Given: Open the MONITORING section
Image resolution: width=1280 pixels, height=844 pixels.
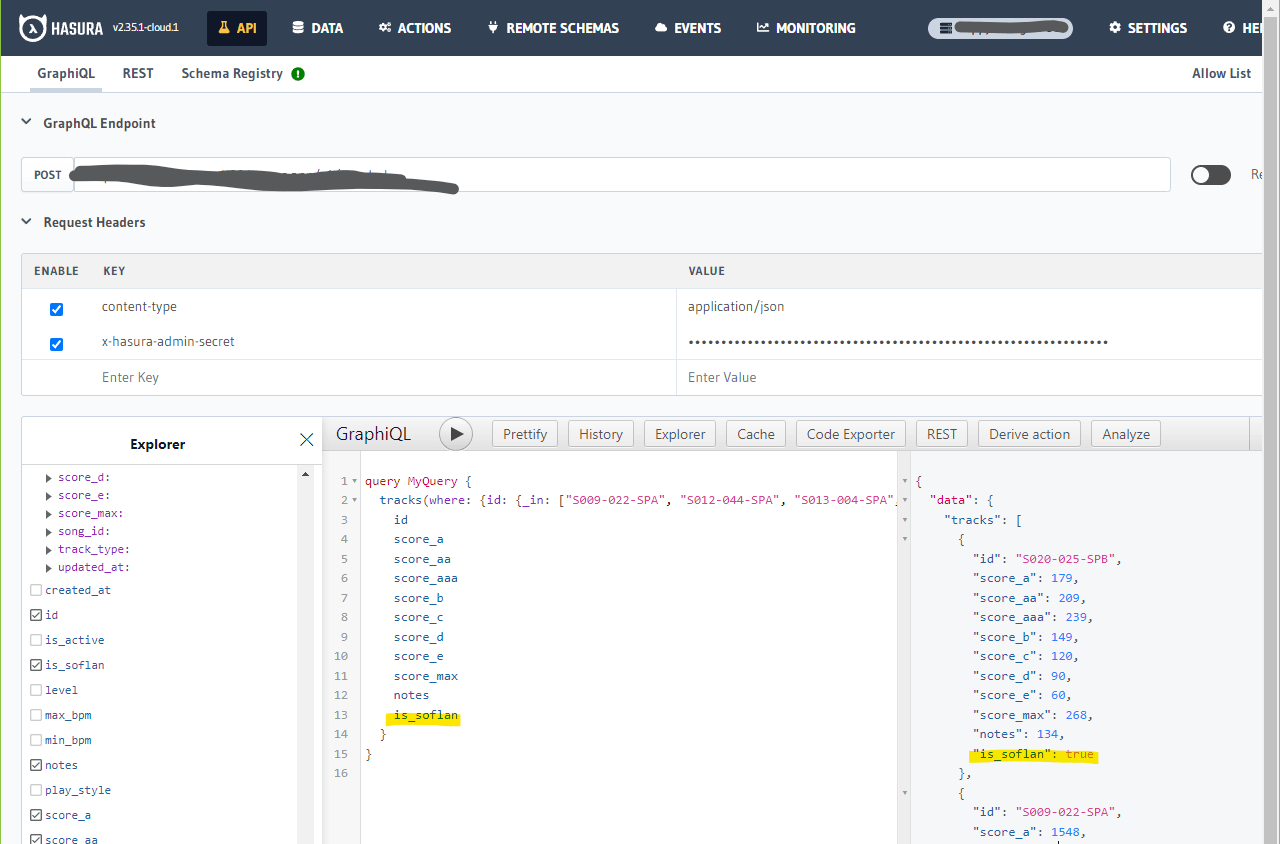Looking at the screenshot, I should (x=806, y=28).
